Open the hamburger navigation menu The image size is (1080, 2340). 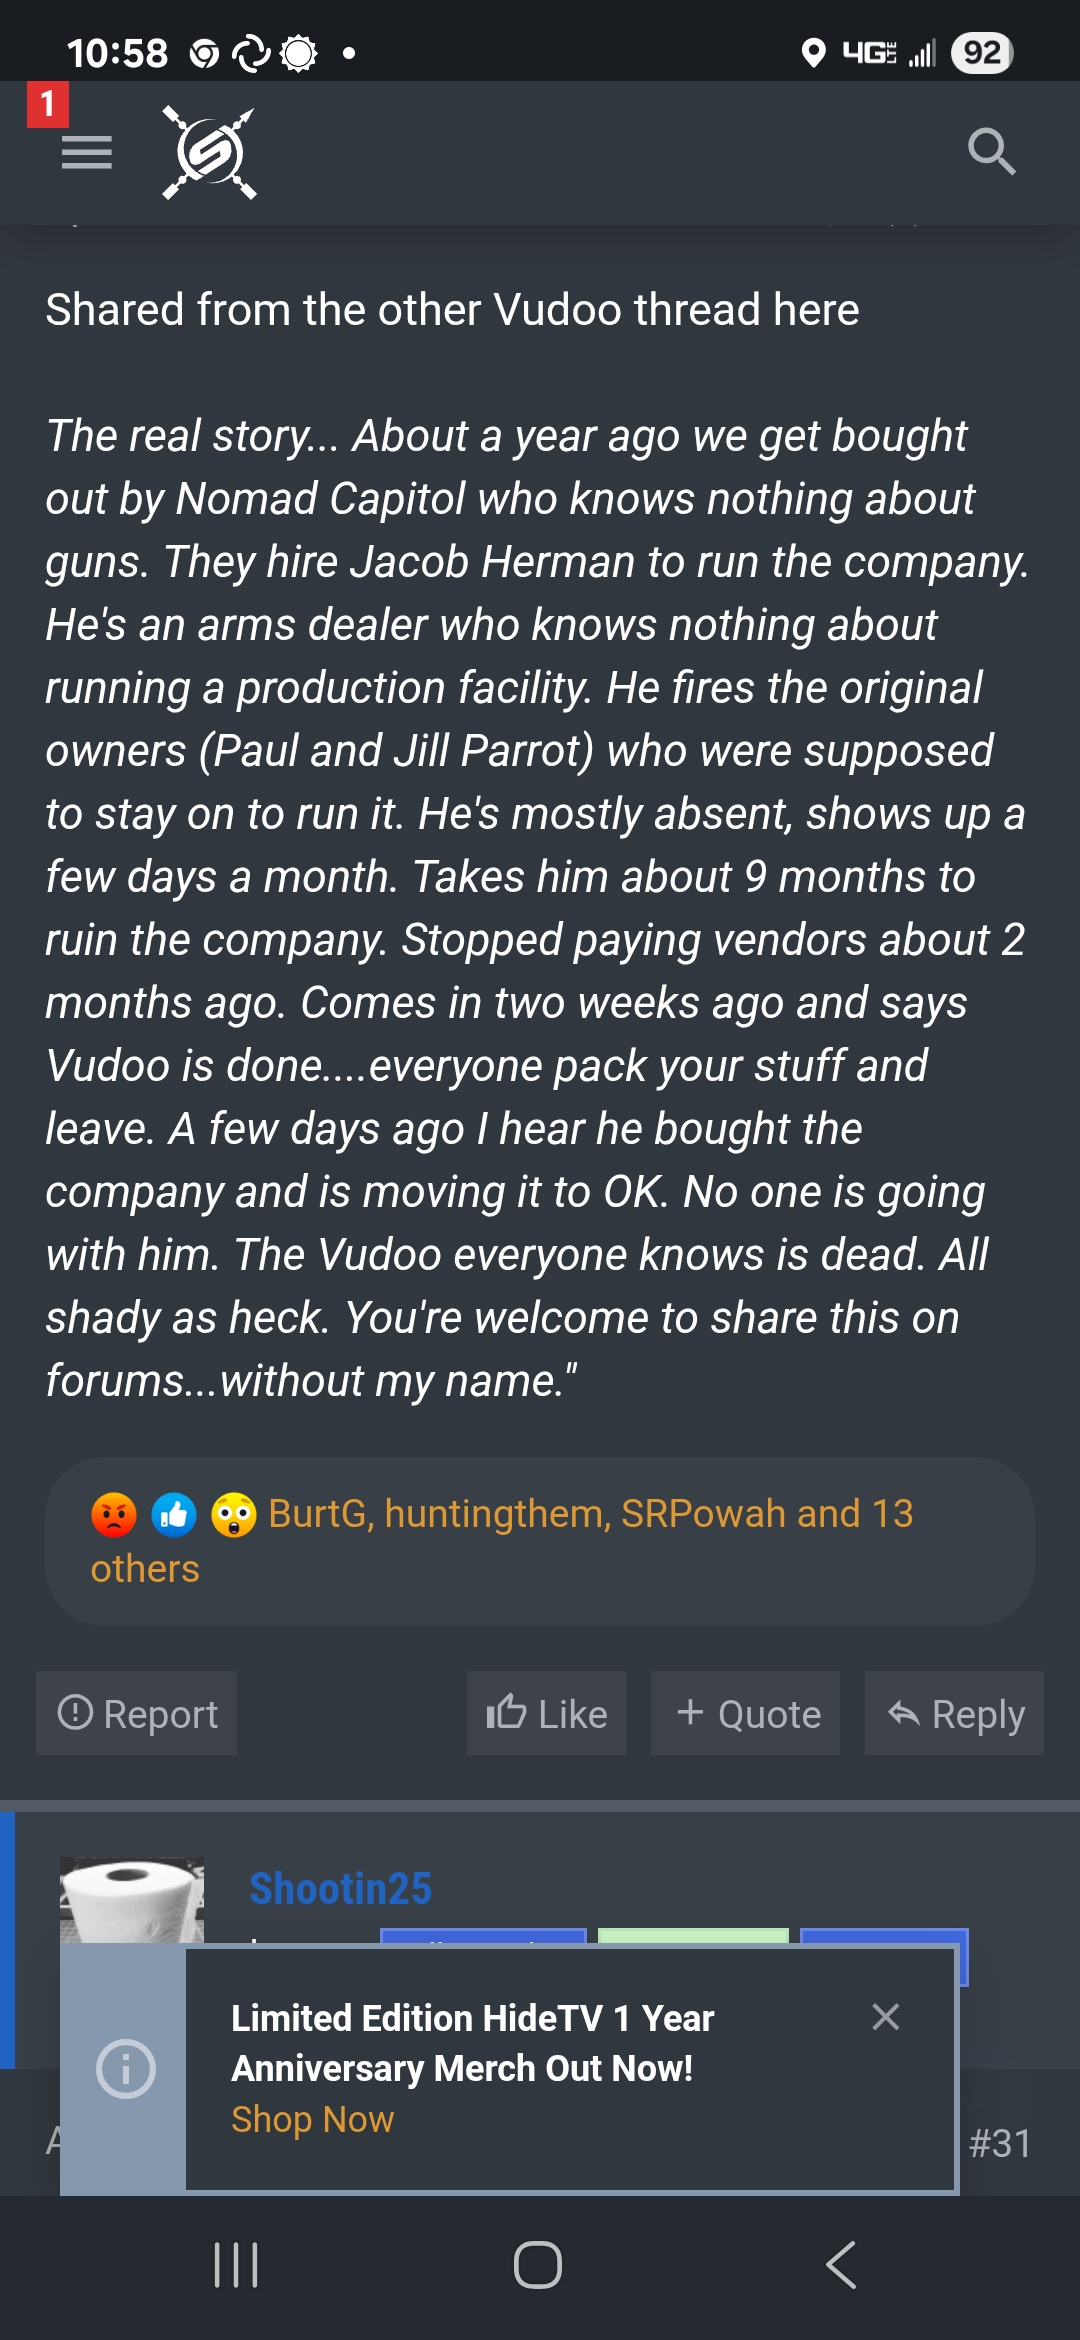[86, 153]
